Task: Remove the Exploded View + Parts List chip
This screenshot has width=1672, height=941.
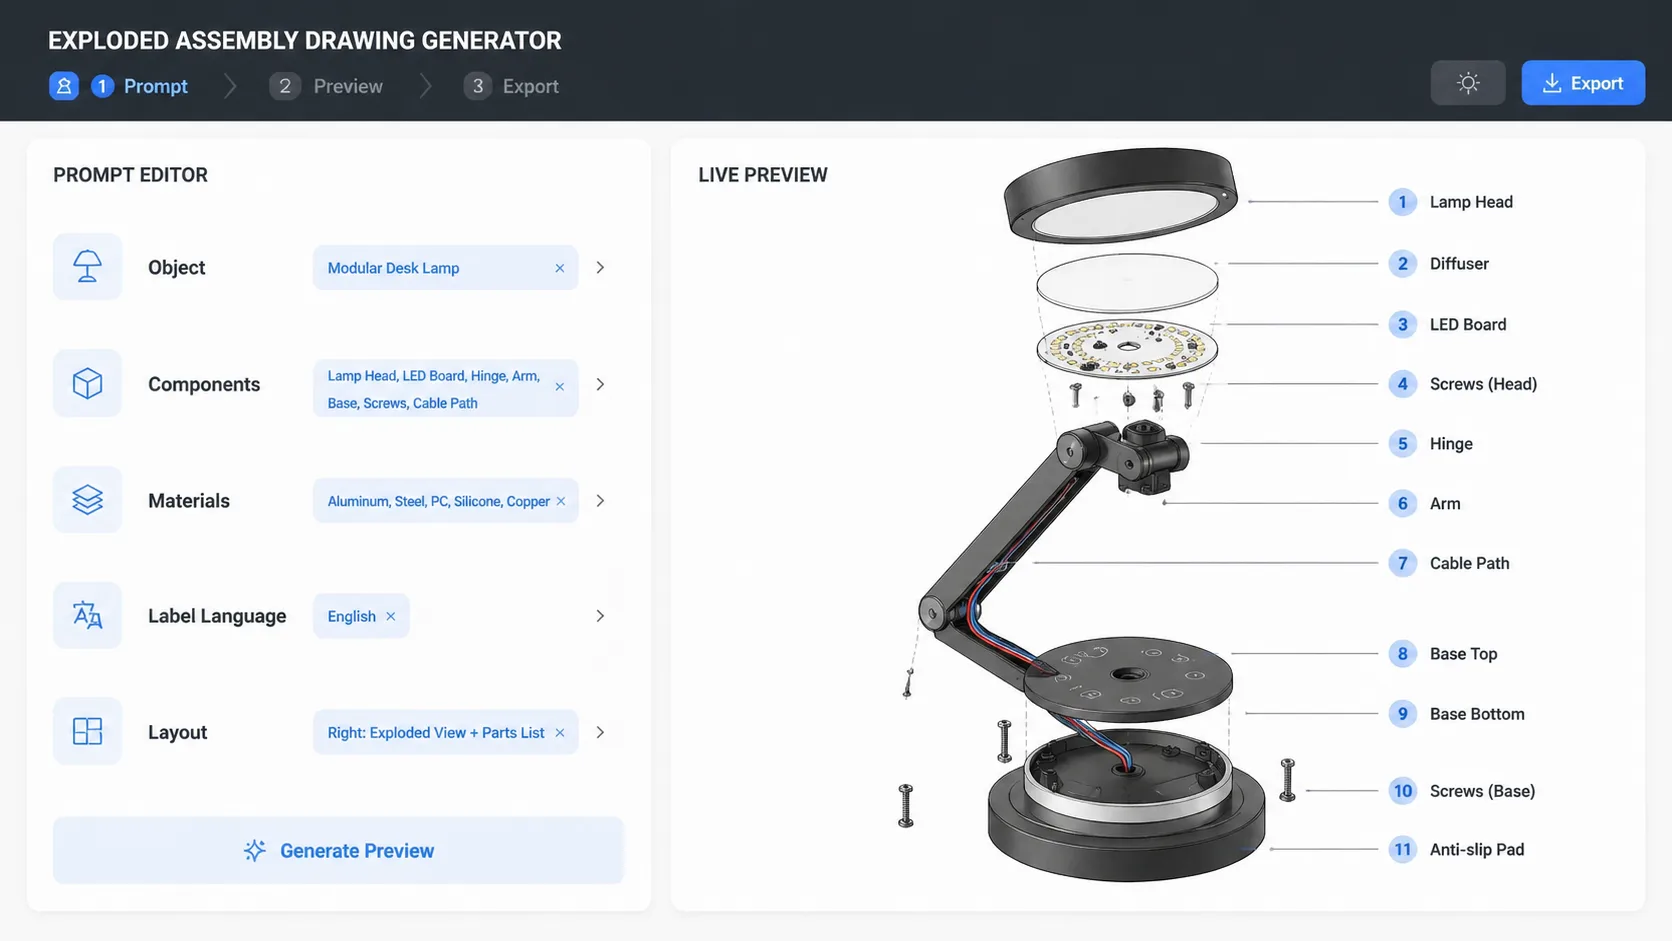Action: [x=558, y=732]
